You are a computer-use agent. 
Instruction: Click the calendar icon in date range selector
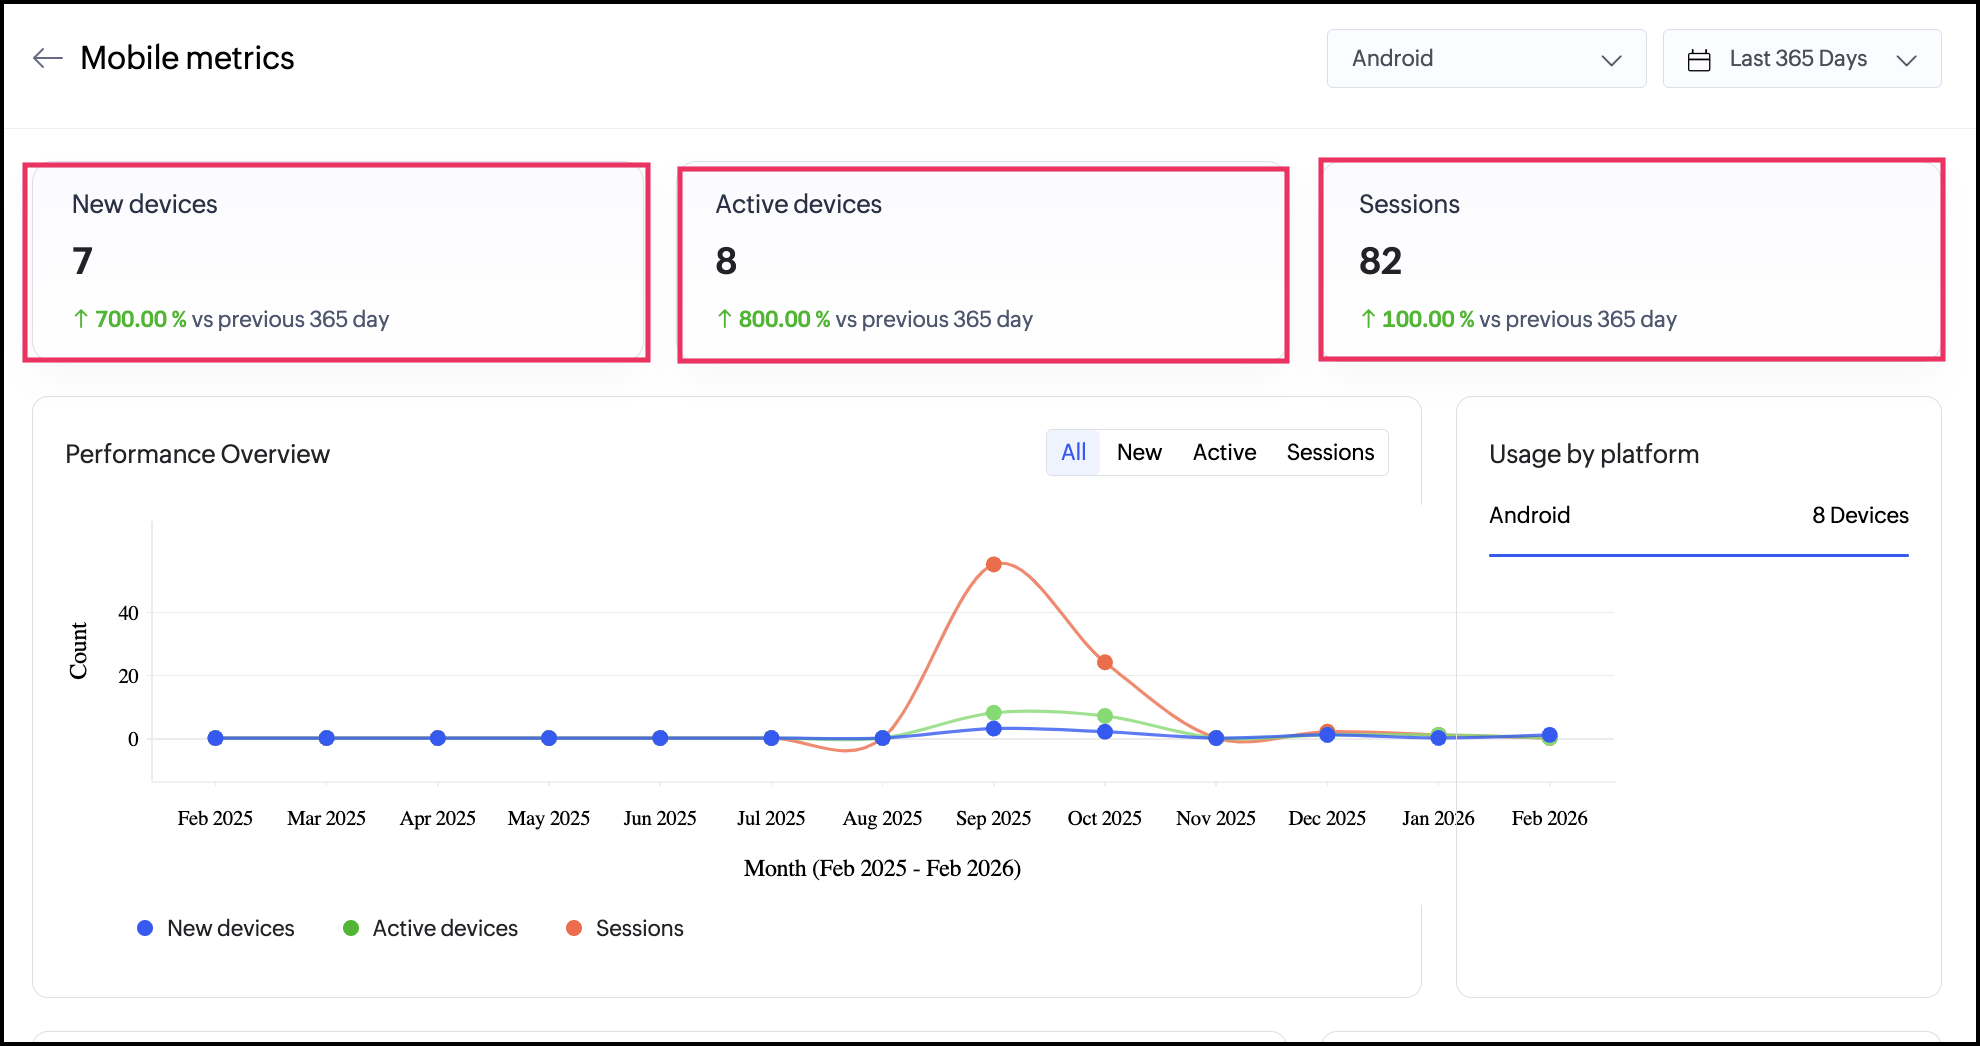pos(1698,60)
